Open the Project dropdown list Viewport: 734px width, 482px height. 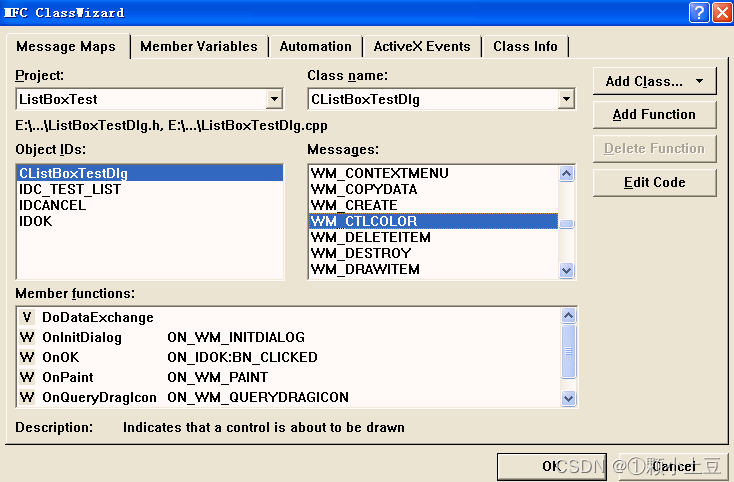(274, 100)
